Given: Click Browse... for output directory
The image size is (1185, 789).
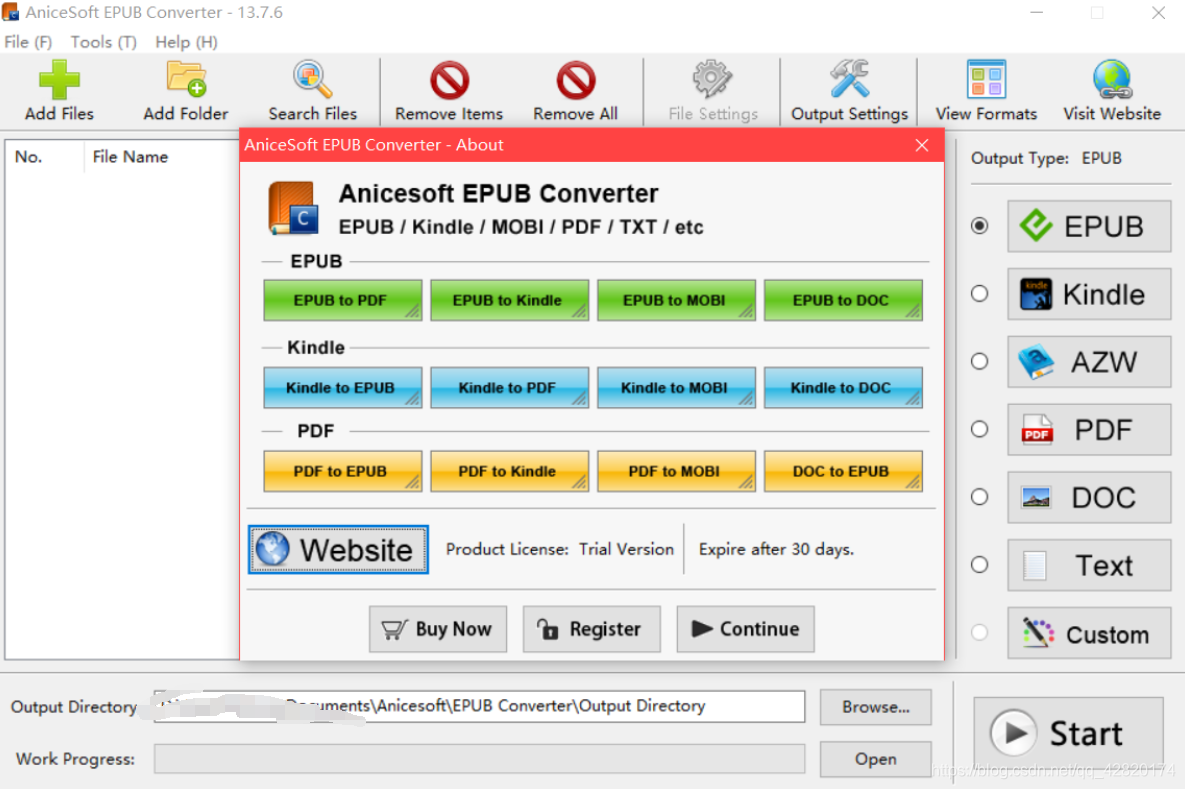Looking at the screenshot, I should (876, 707).
